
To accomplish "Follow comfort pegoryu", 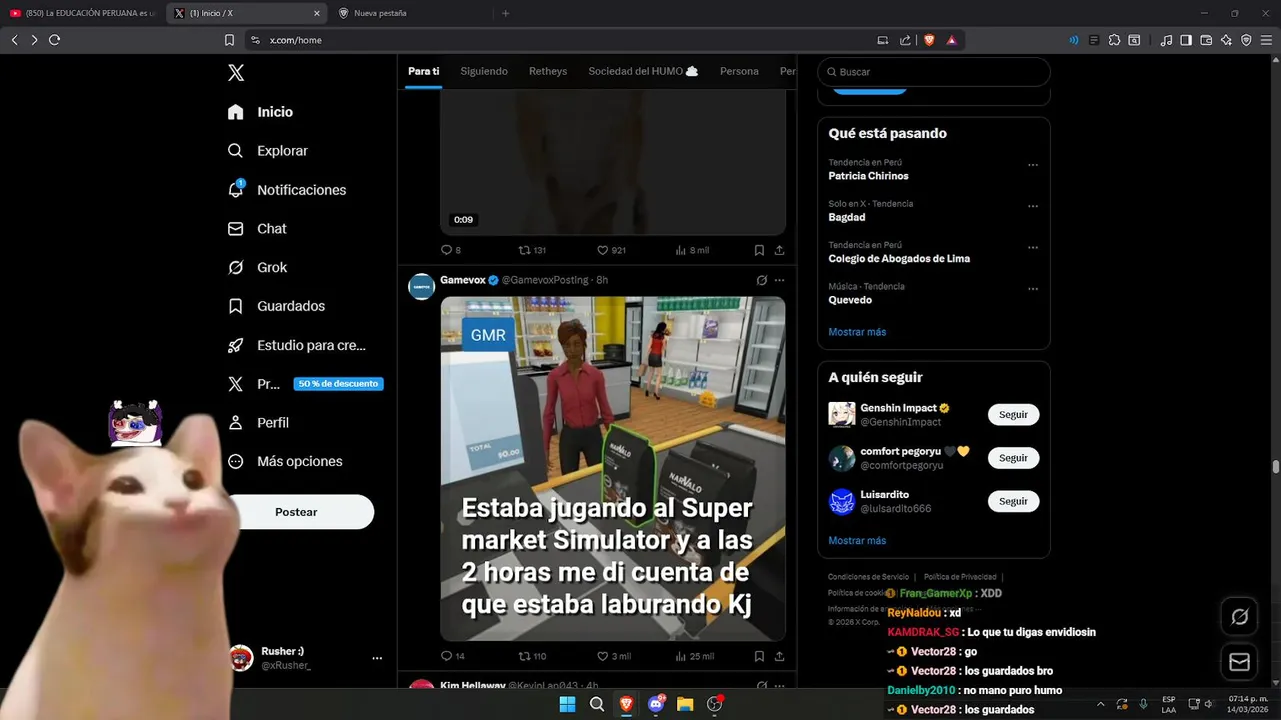I will point(1013,458).
